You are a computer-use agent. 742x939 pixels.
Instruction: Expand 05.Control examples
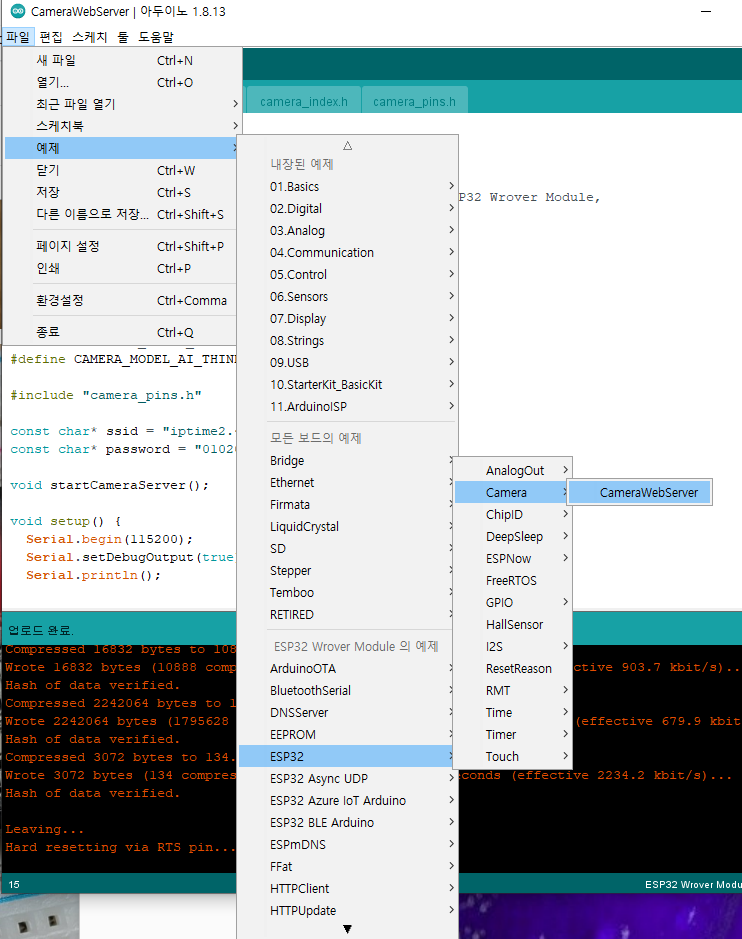pos(347,274)
